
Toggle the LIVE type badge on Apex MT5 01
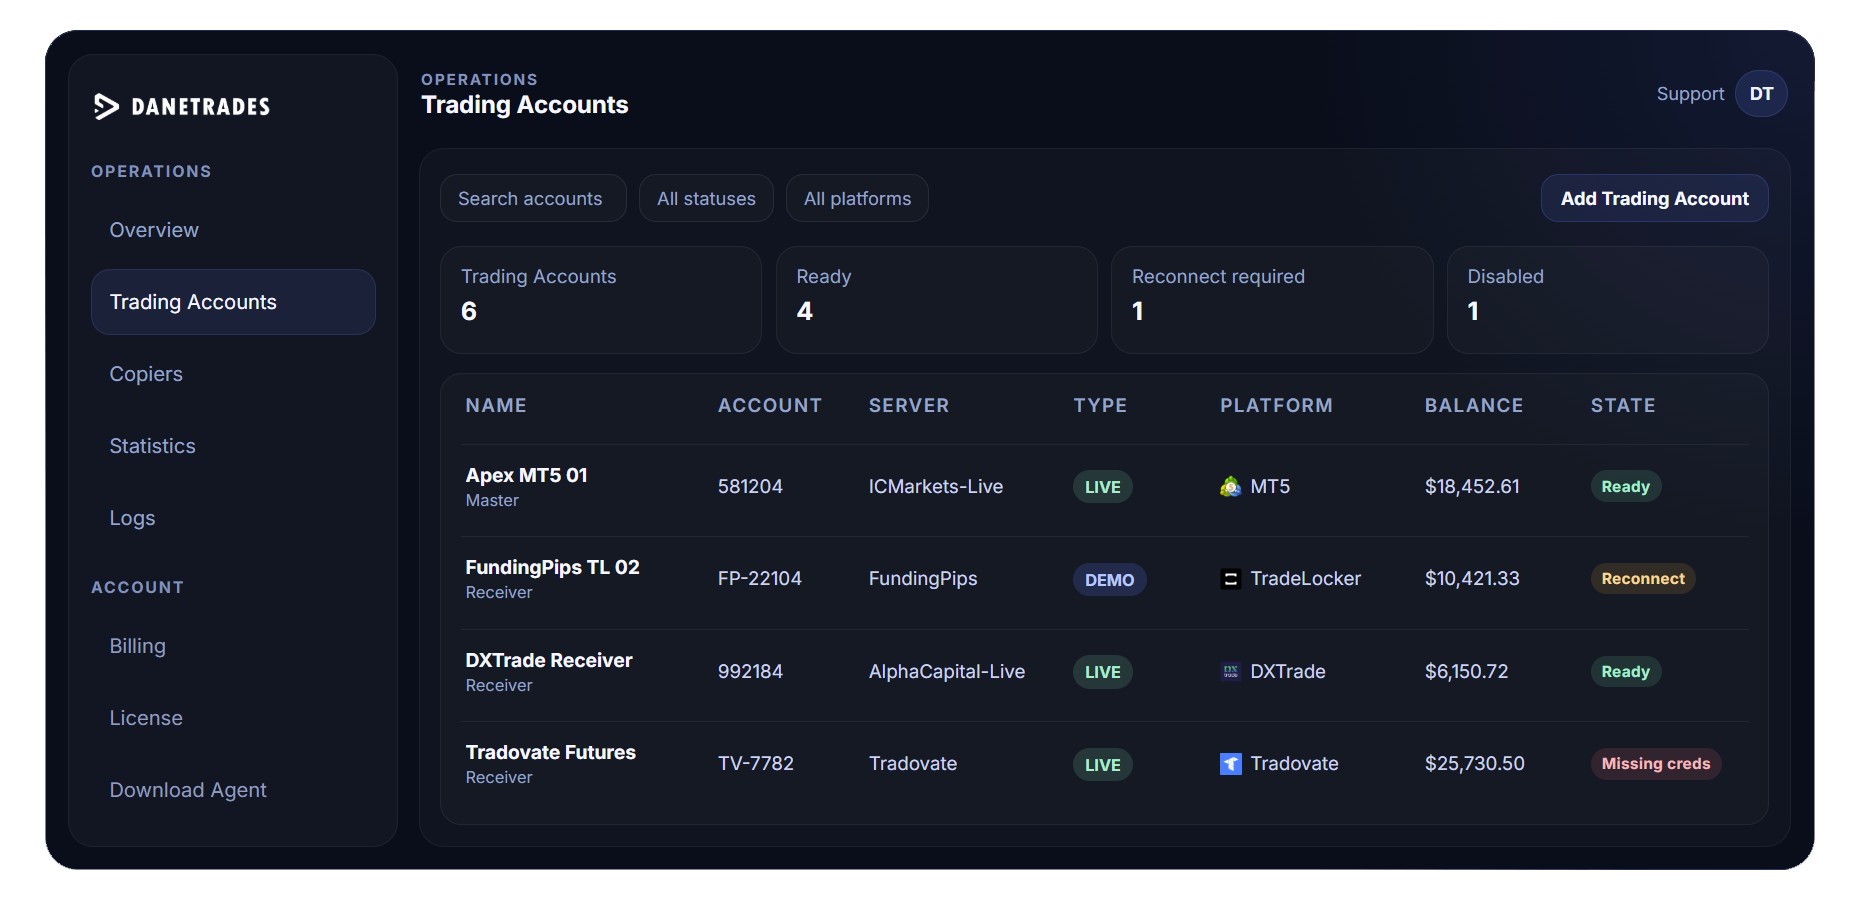click(1101, 486)
